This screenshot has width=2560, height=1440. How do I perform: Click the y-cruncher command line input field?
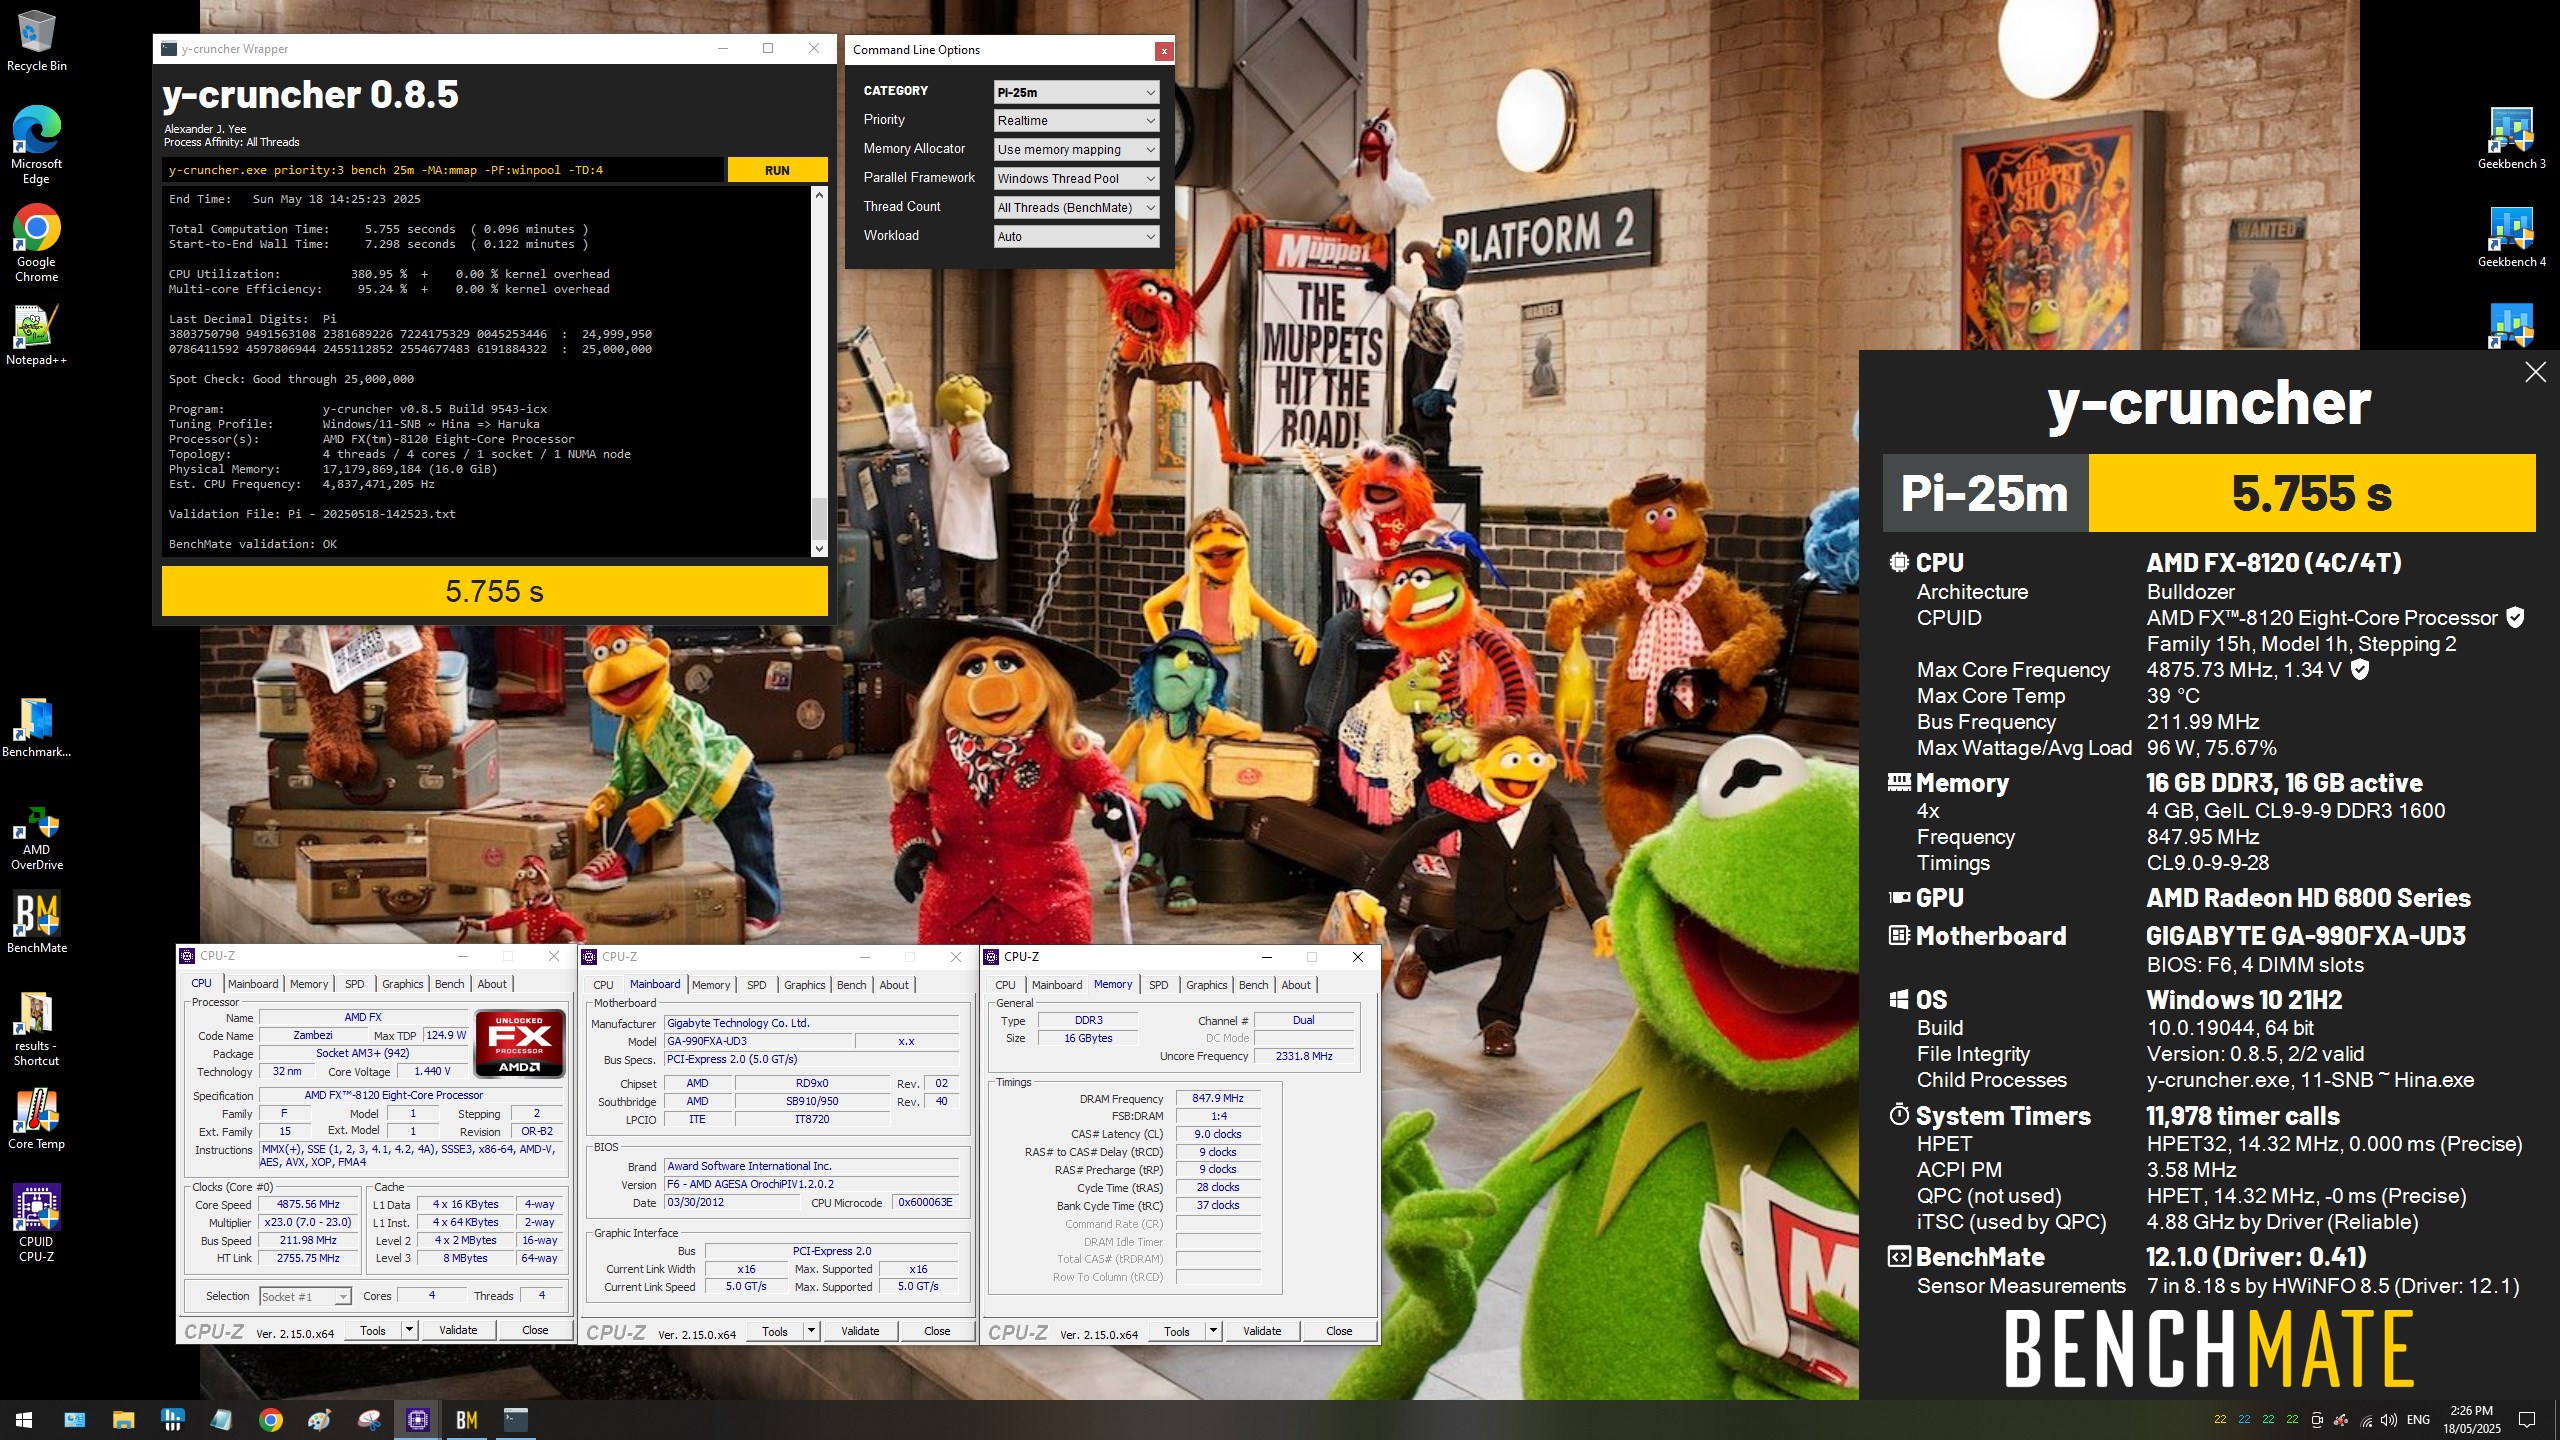pyautogui.click(x=443, y=170)
